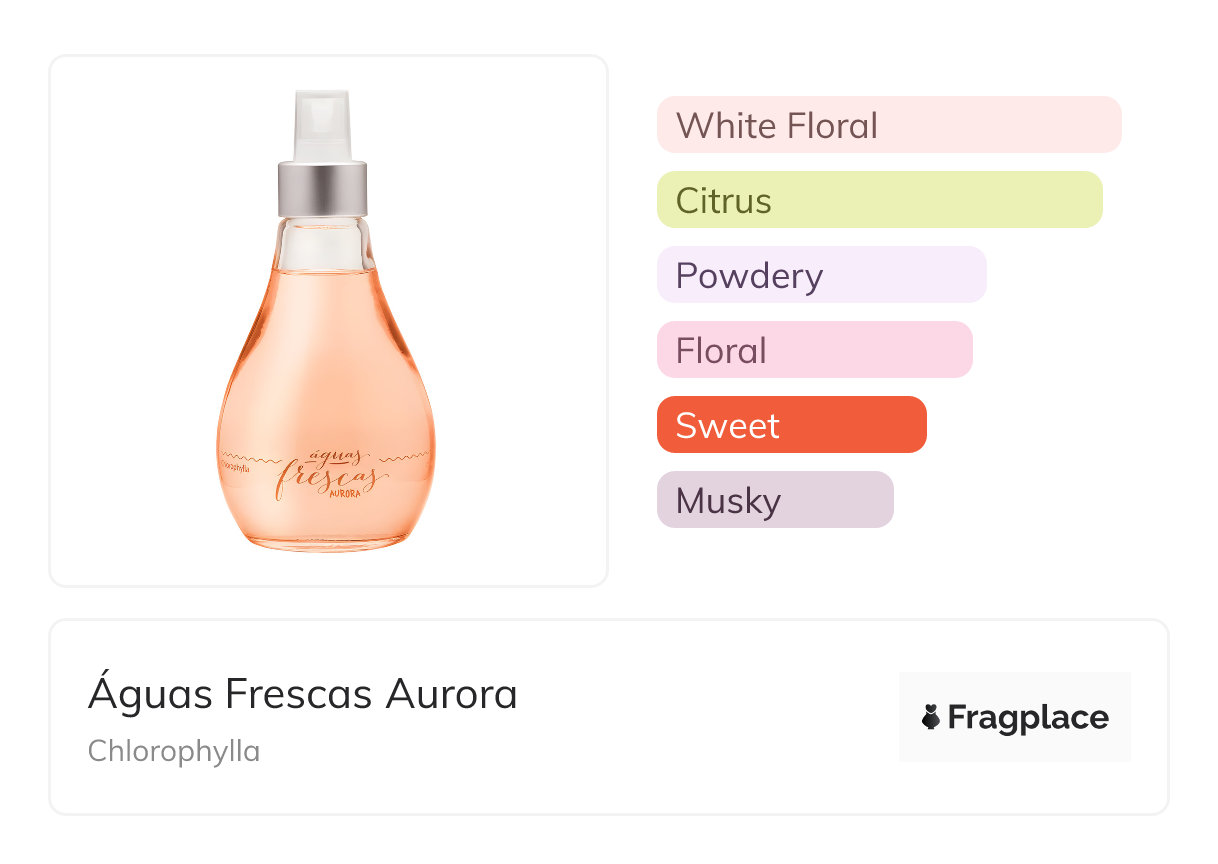Screen dimensions: 1218x864
Task: Click the Fragplace flower logo icon
Action: coord(931,718)
